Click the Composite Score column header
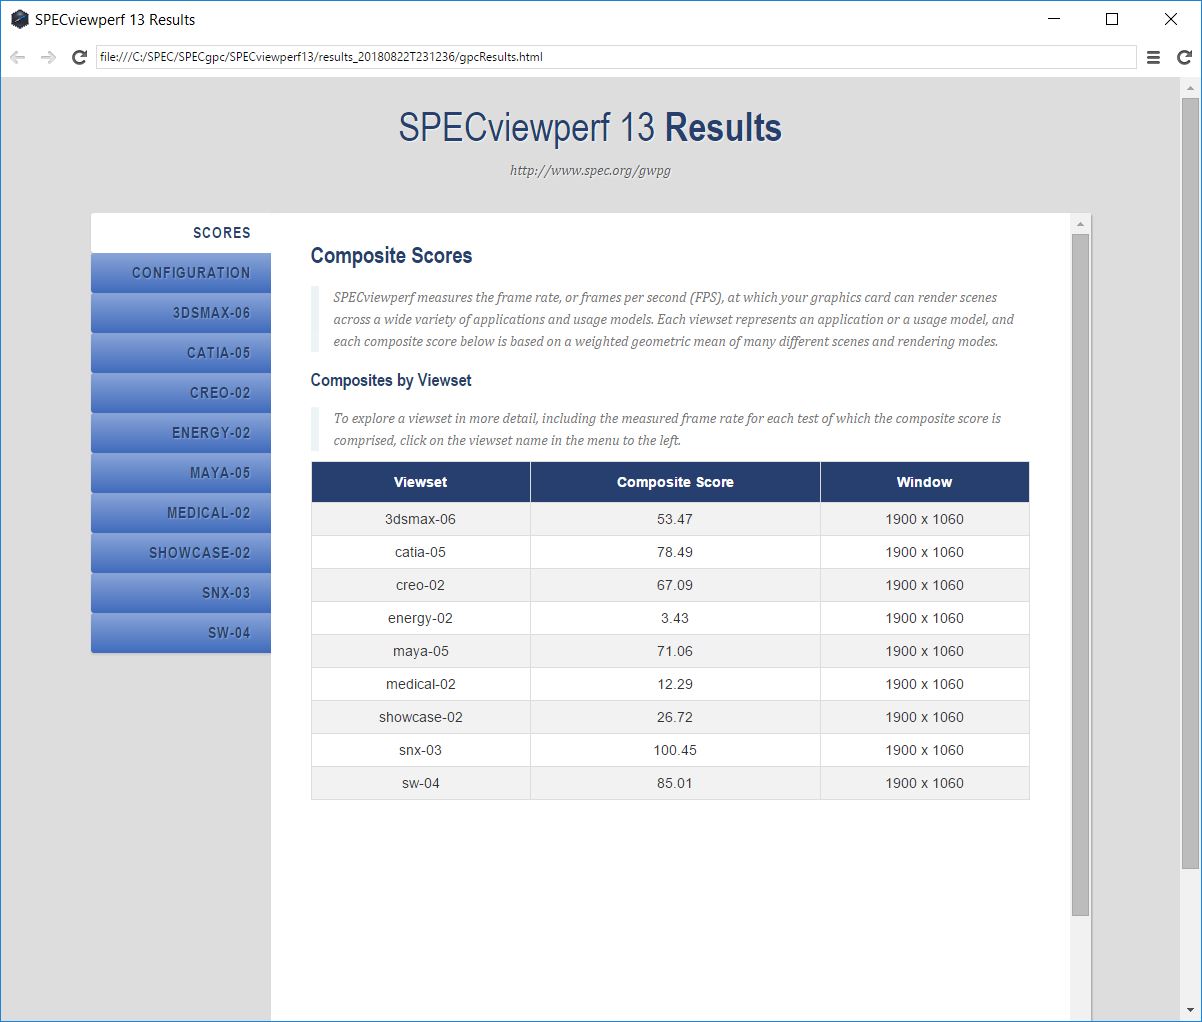 (675, 482)
